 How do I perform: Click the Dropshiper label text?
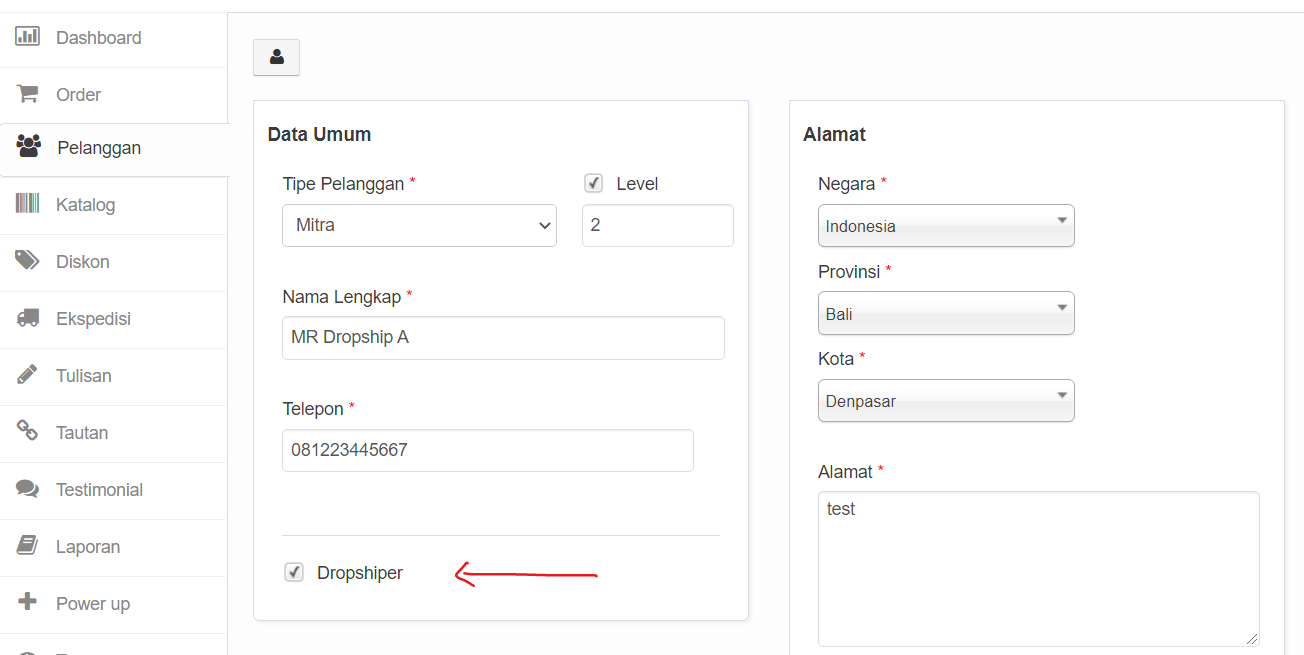(x=360, y=573)
